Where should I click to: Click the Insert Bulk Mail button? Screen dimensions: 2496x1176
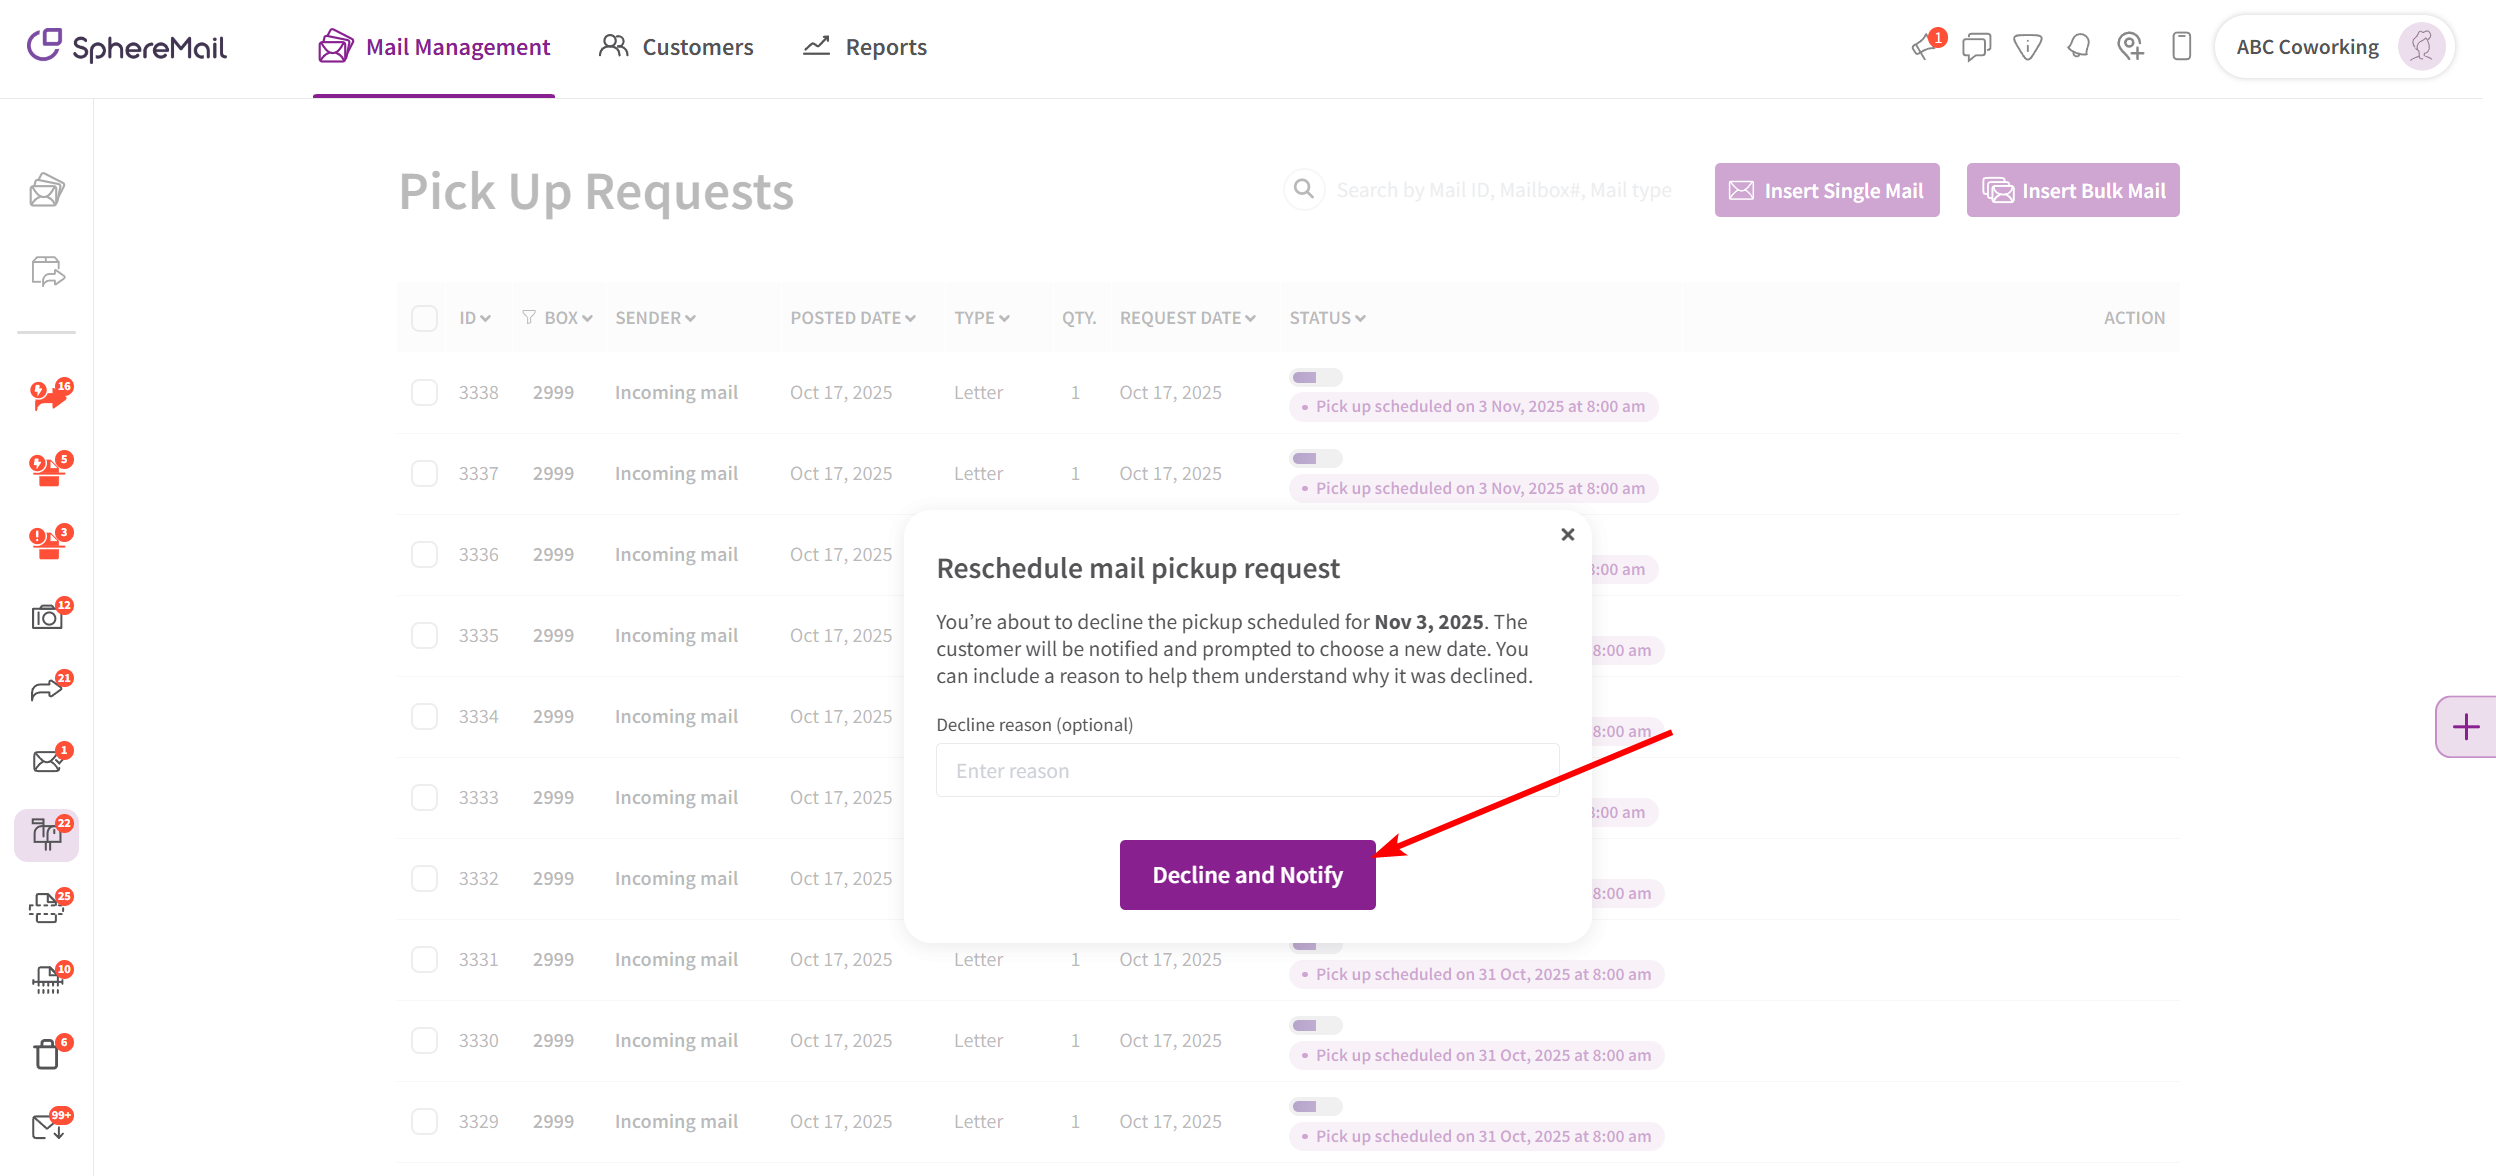(2072, 190)
